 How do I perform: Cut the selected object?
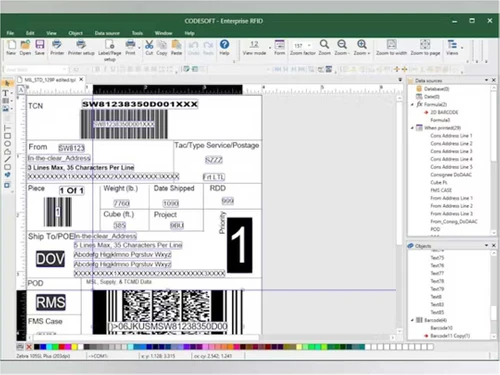pos(149,44)
